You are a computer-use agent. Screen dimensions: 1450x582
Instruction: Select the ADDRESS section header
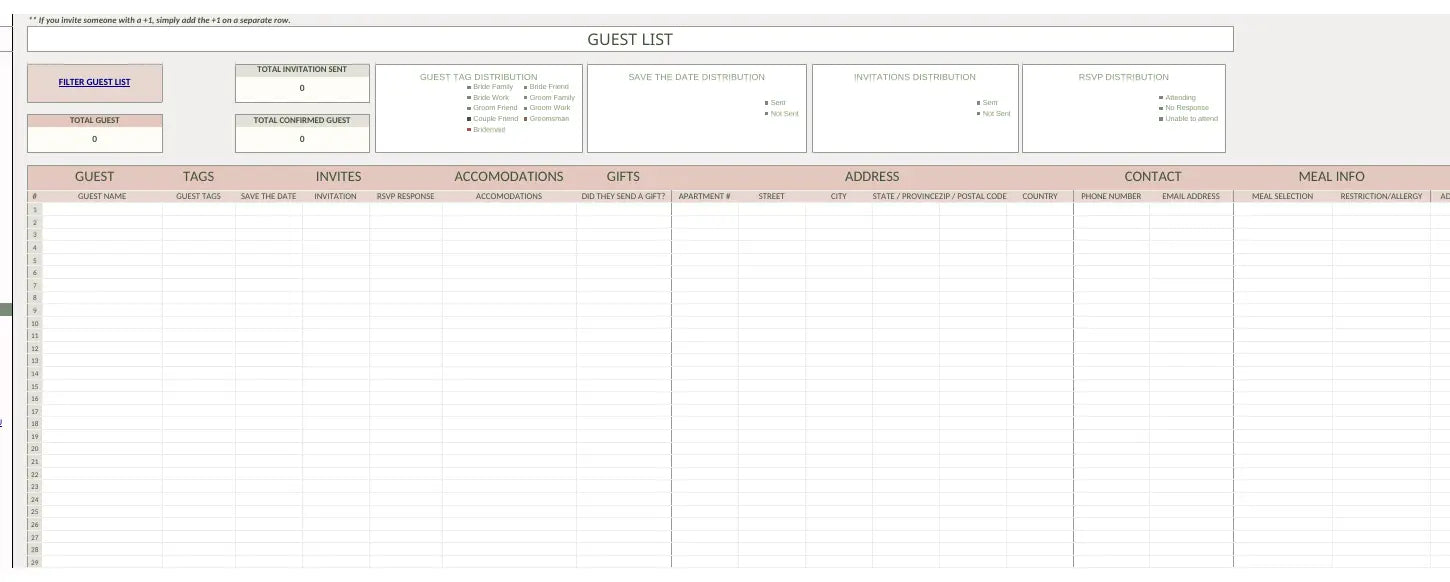872,176
